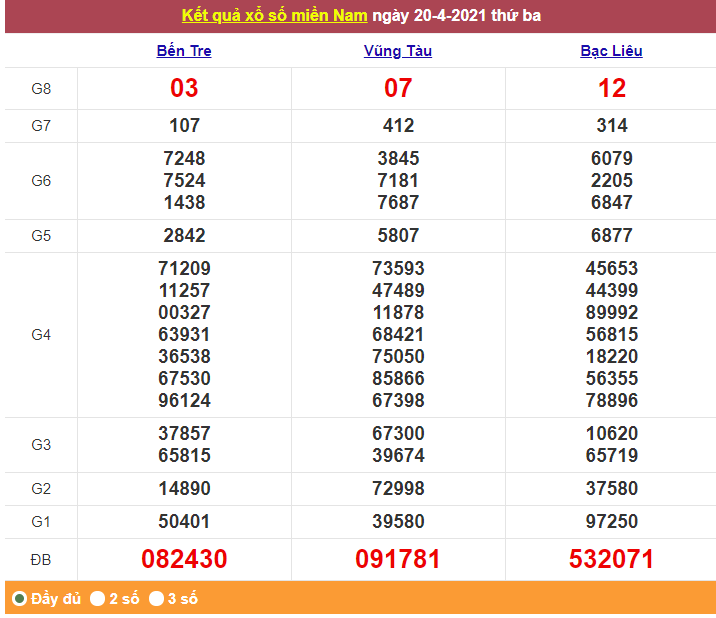Click the G4 row label
This screenshot has width=716, height=618.
(x=41, y=335)
